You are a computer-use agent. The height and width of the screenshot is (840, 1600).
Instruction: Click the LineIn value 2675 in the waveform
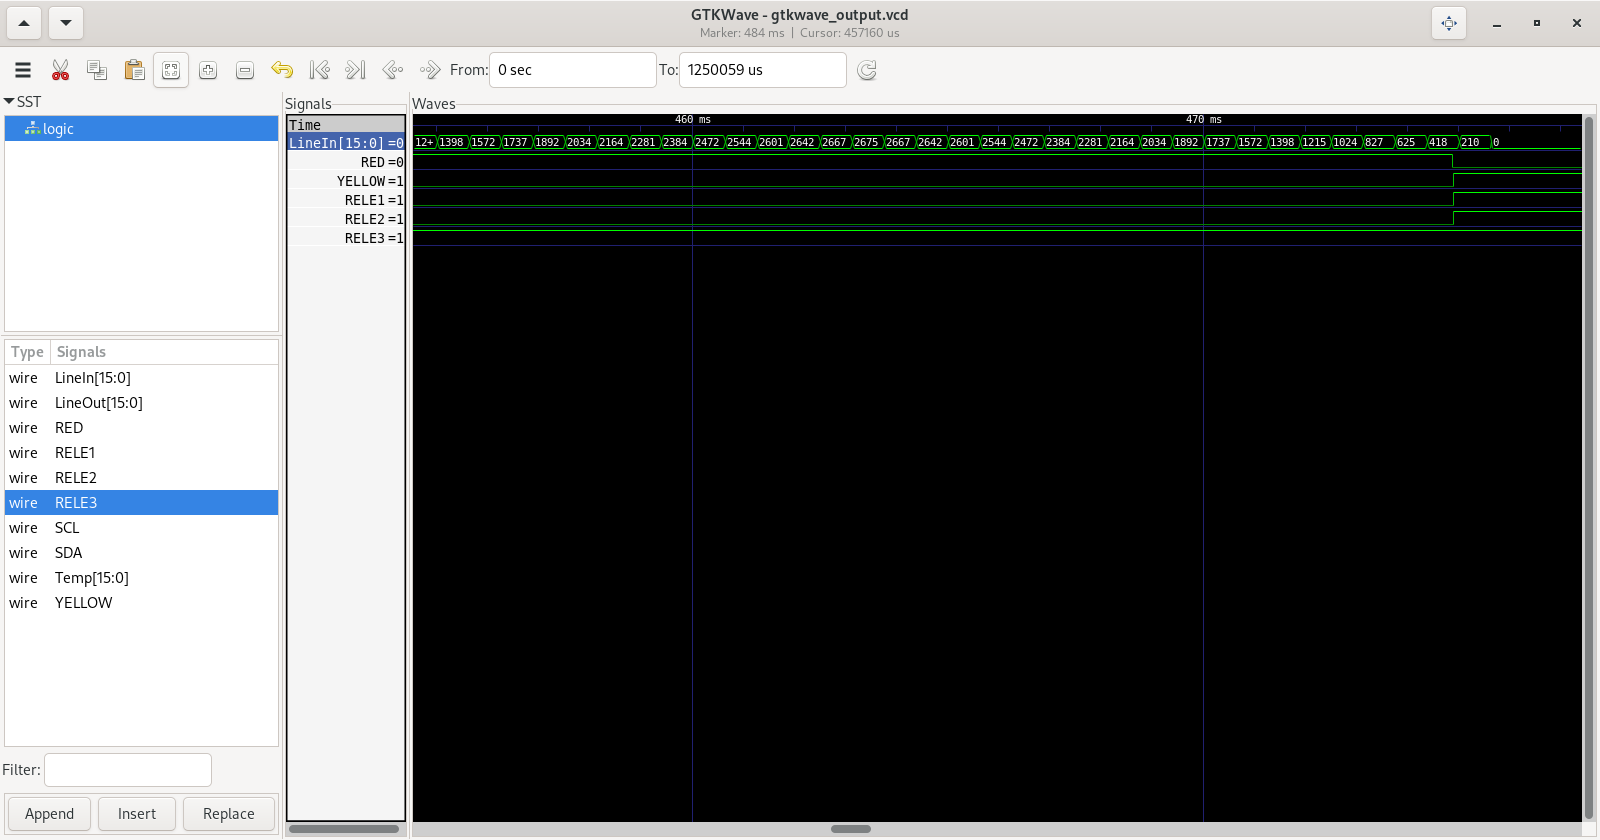pos(866,143)
